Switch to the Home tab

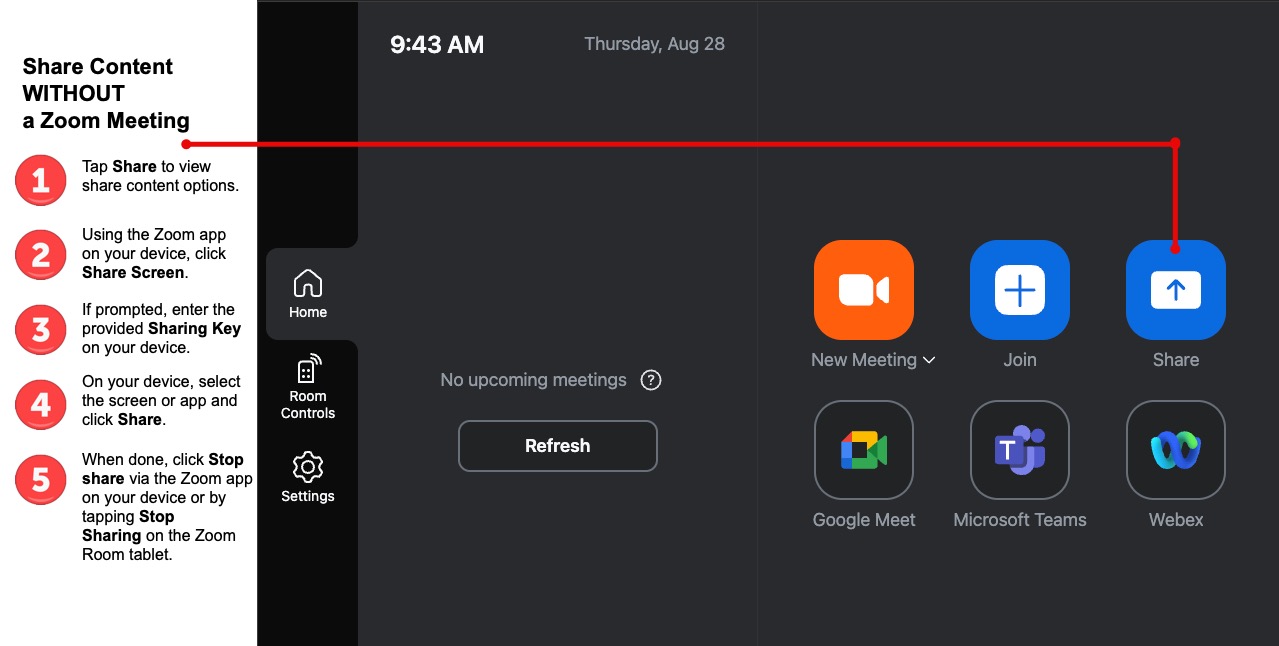coord(307,293)
